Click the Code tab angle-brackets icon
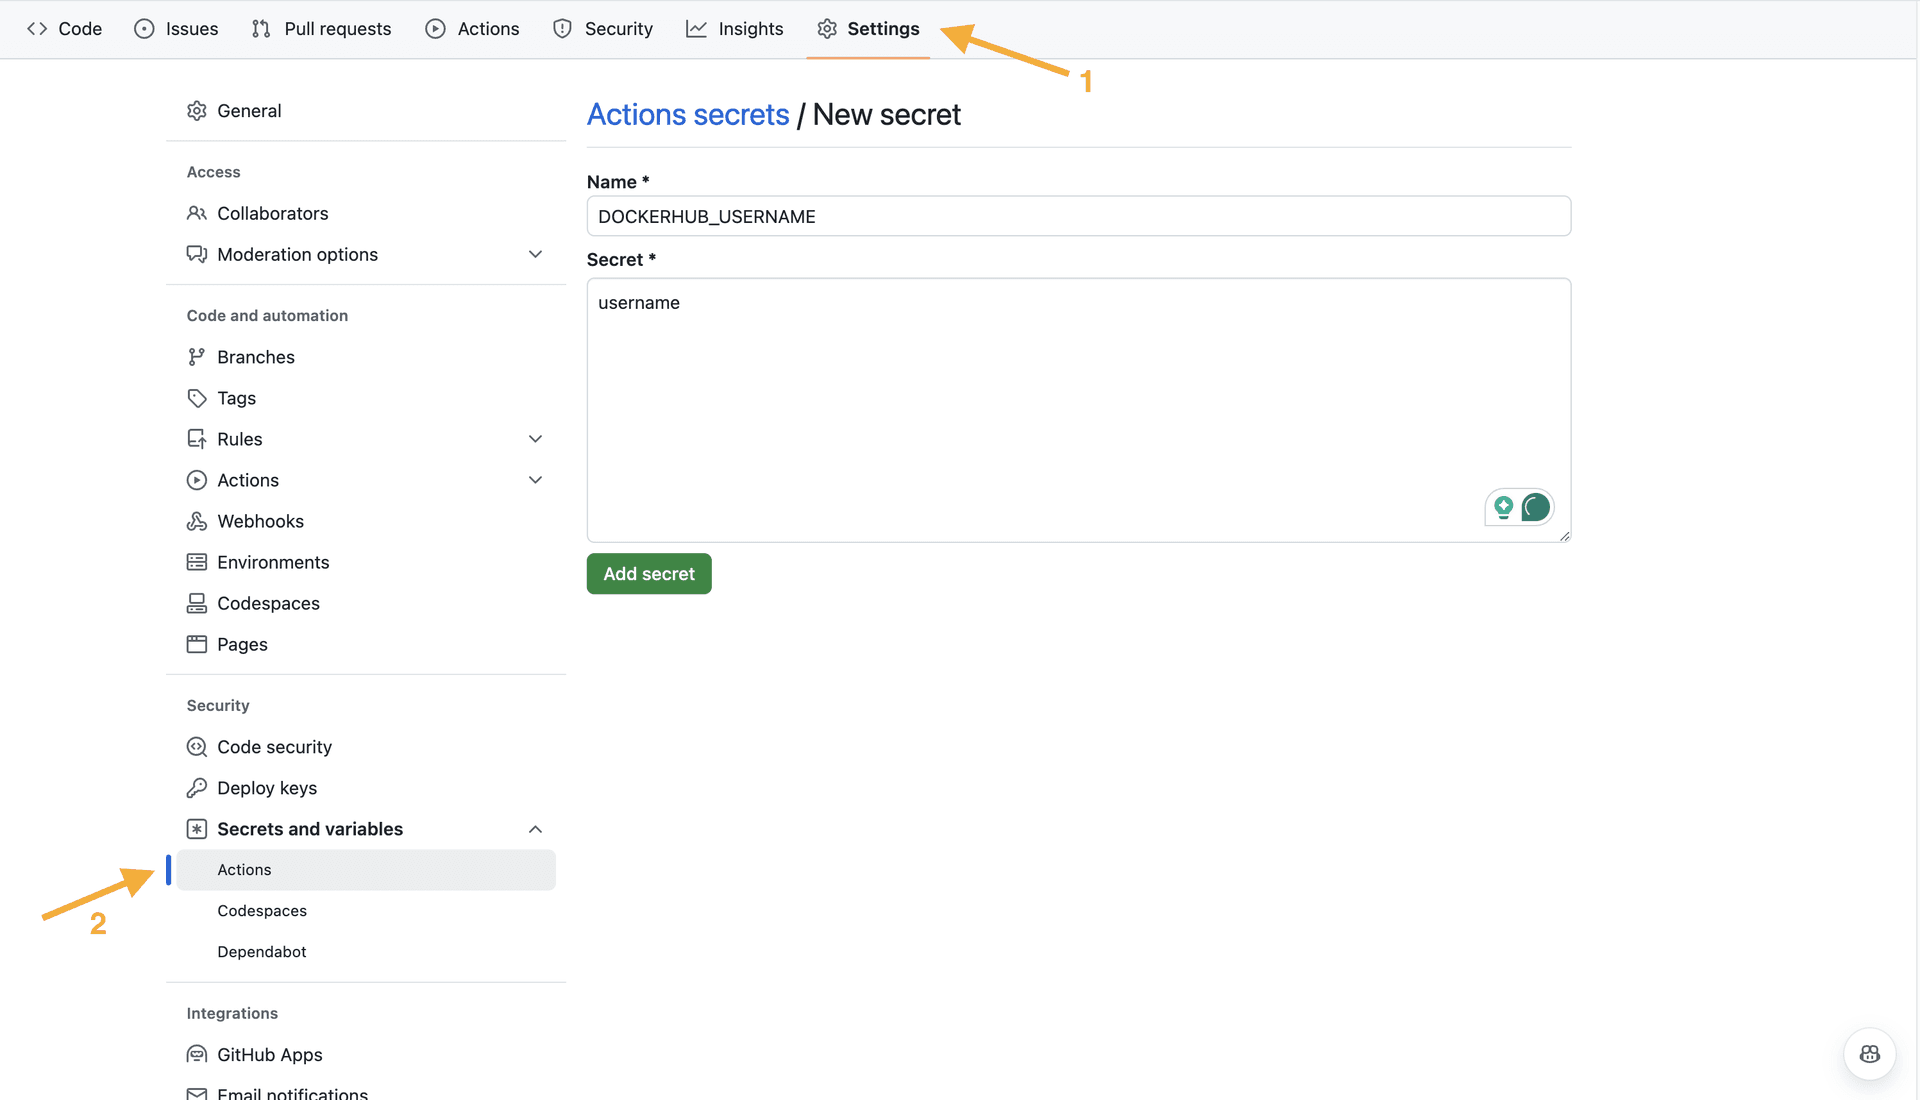Screen dimensions: 1920x1100 pos(37,29)
